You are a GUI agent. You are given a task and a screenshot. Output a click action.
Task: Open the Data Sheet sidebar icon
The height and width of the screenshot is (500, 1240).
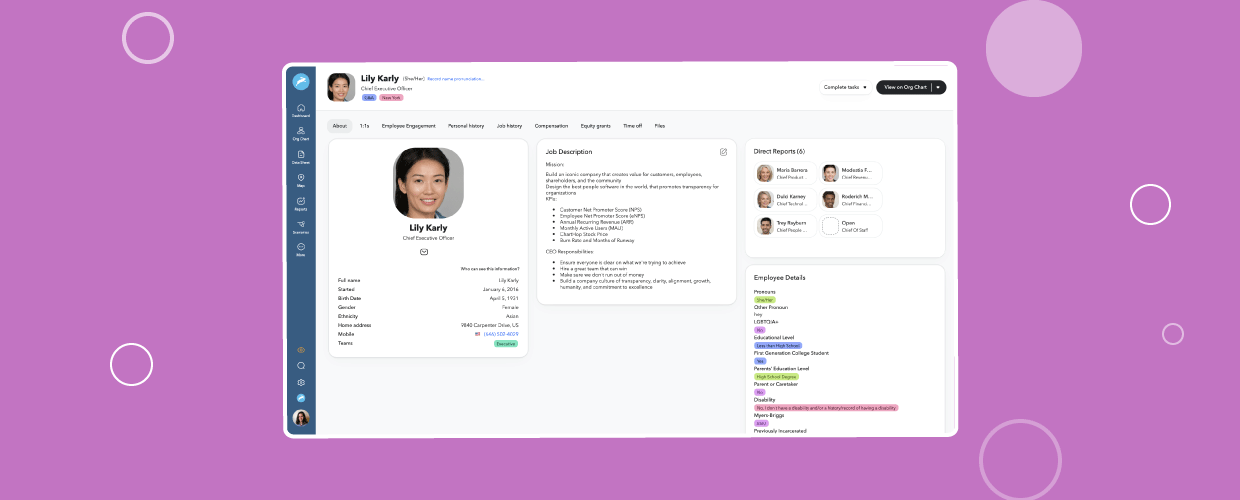[x=301, y=156]
